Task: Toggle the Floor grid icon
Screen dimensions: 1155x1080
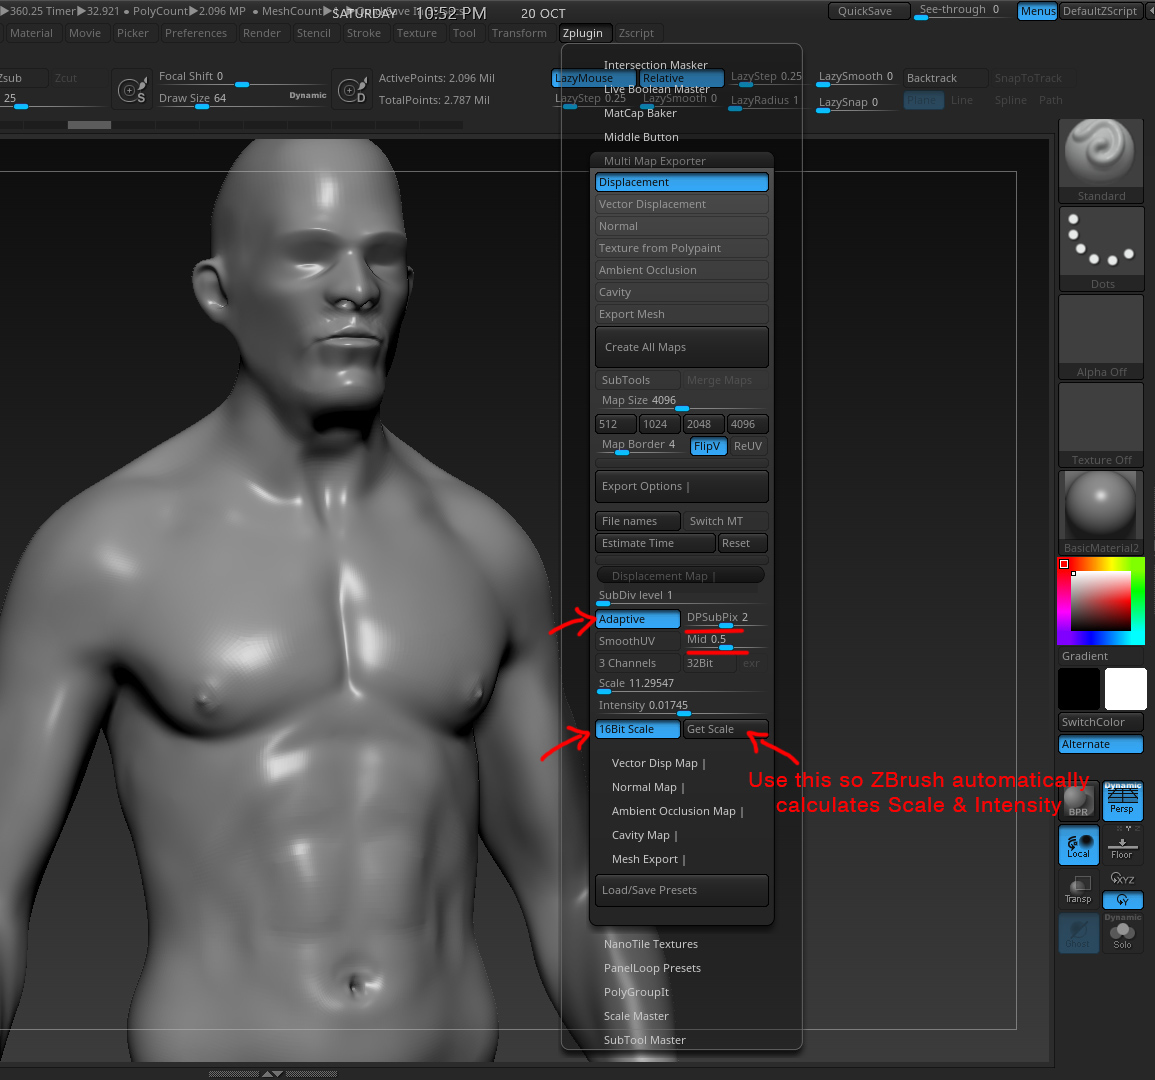Action: click(1122, 844)
